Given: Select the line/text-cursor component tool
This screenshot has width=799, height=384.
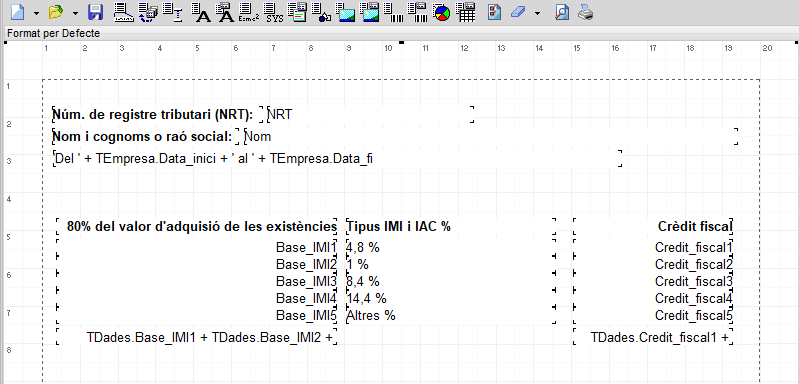Looking at the screenshot, I should click(x=174, y=12).
